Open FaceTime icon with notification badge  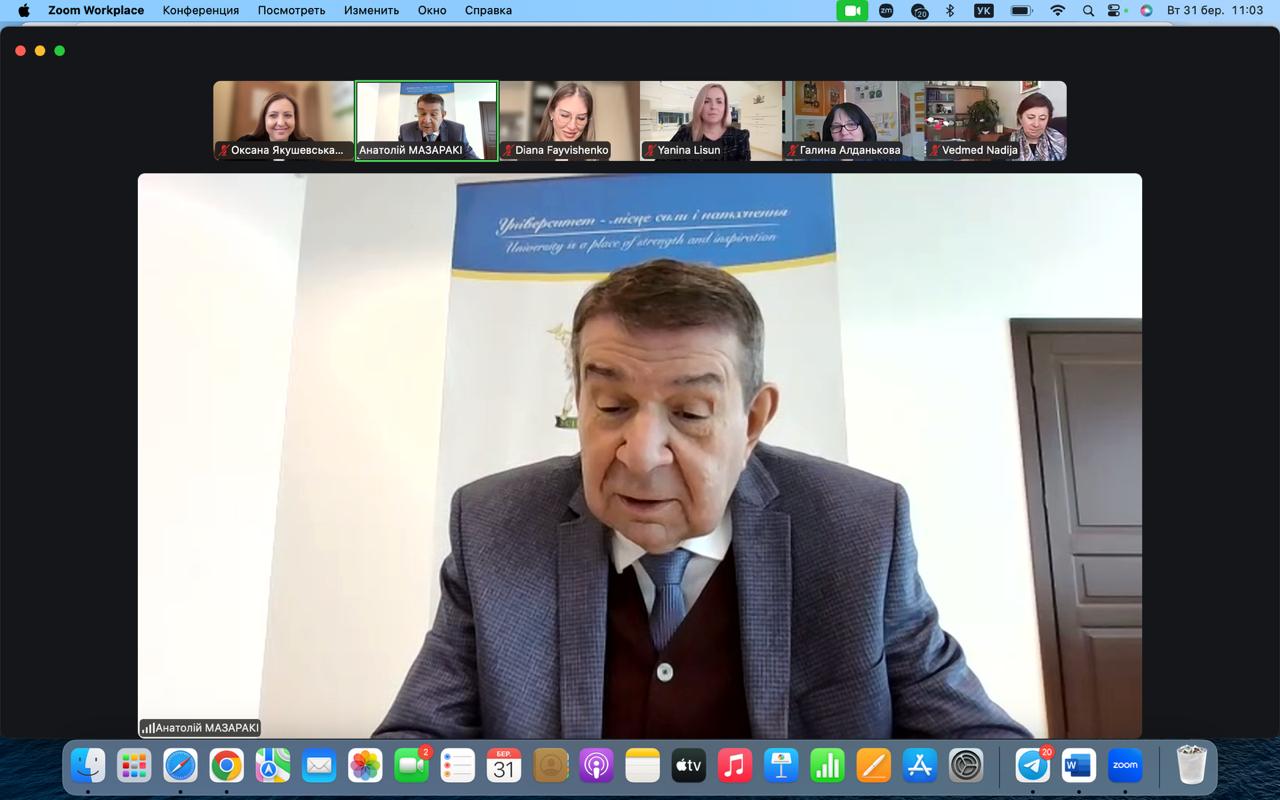(411, 766)
